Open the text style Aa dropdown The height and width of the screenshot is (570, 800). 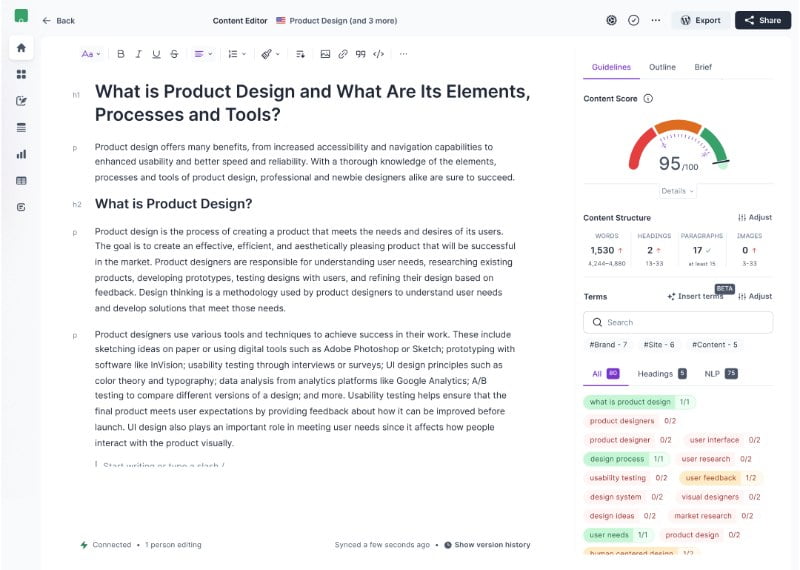(91, 54)
